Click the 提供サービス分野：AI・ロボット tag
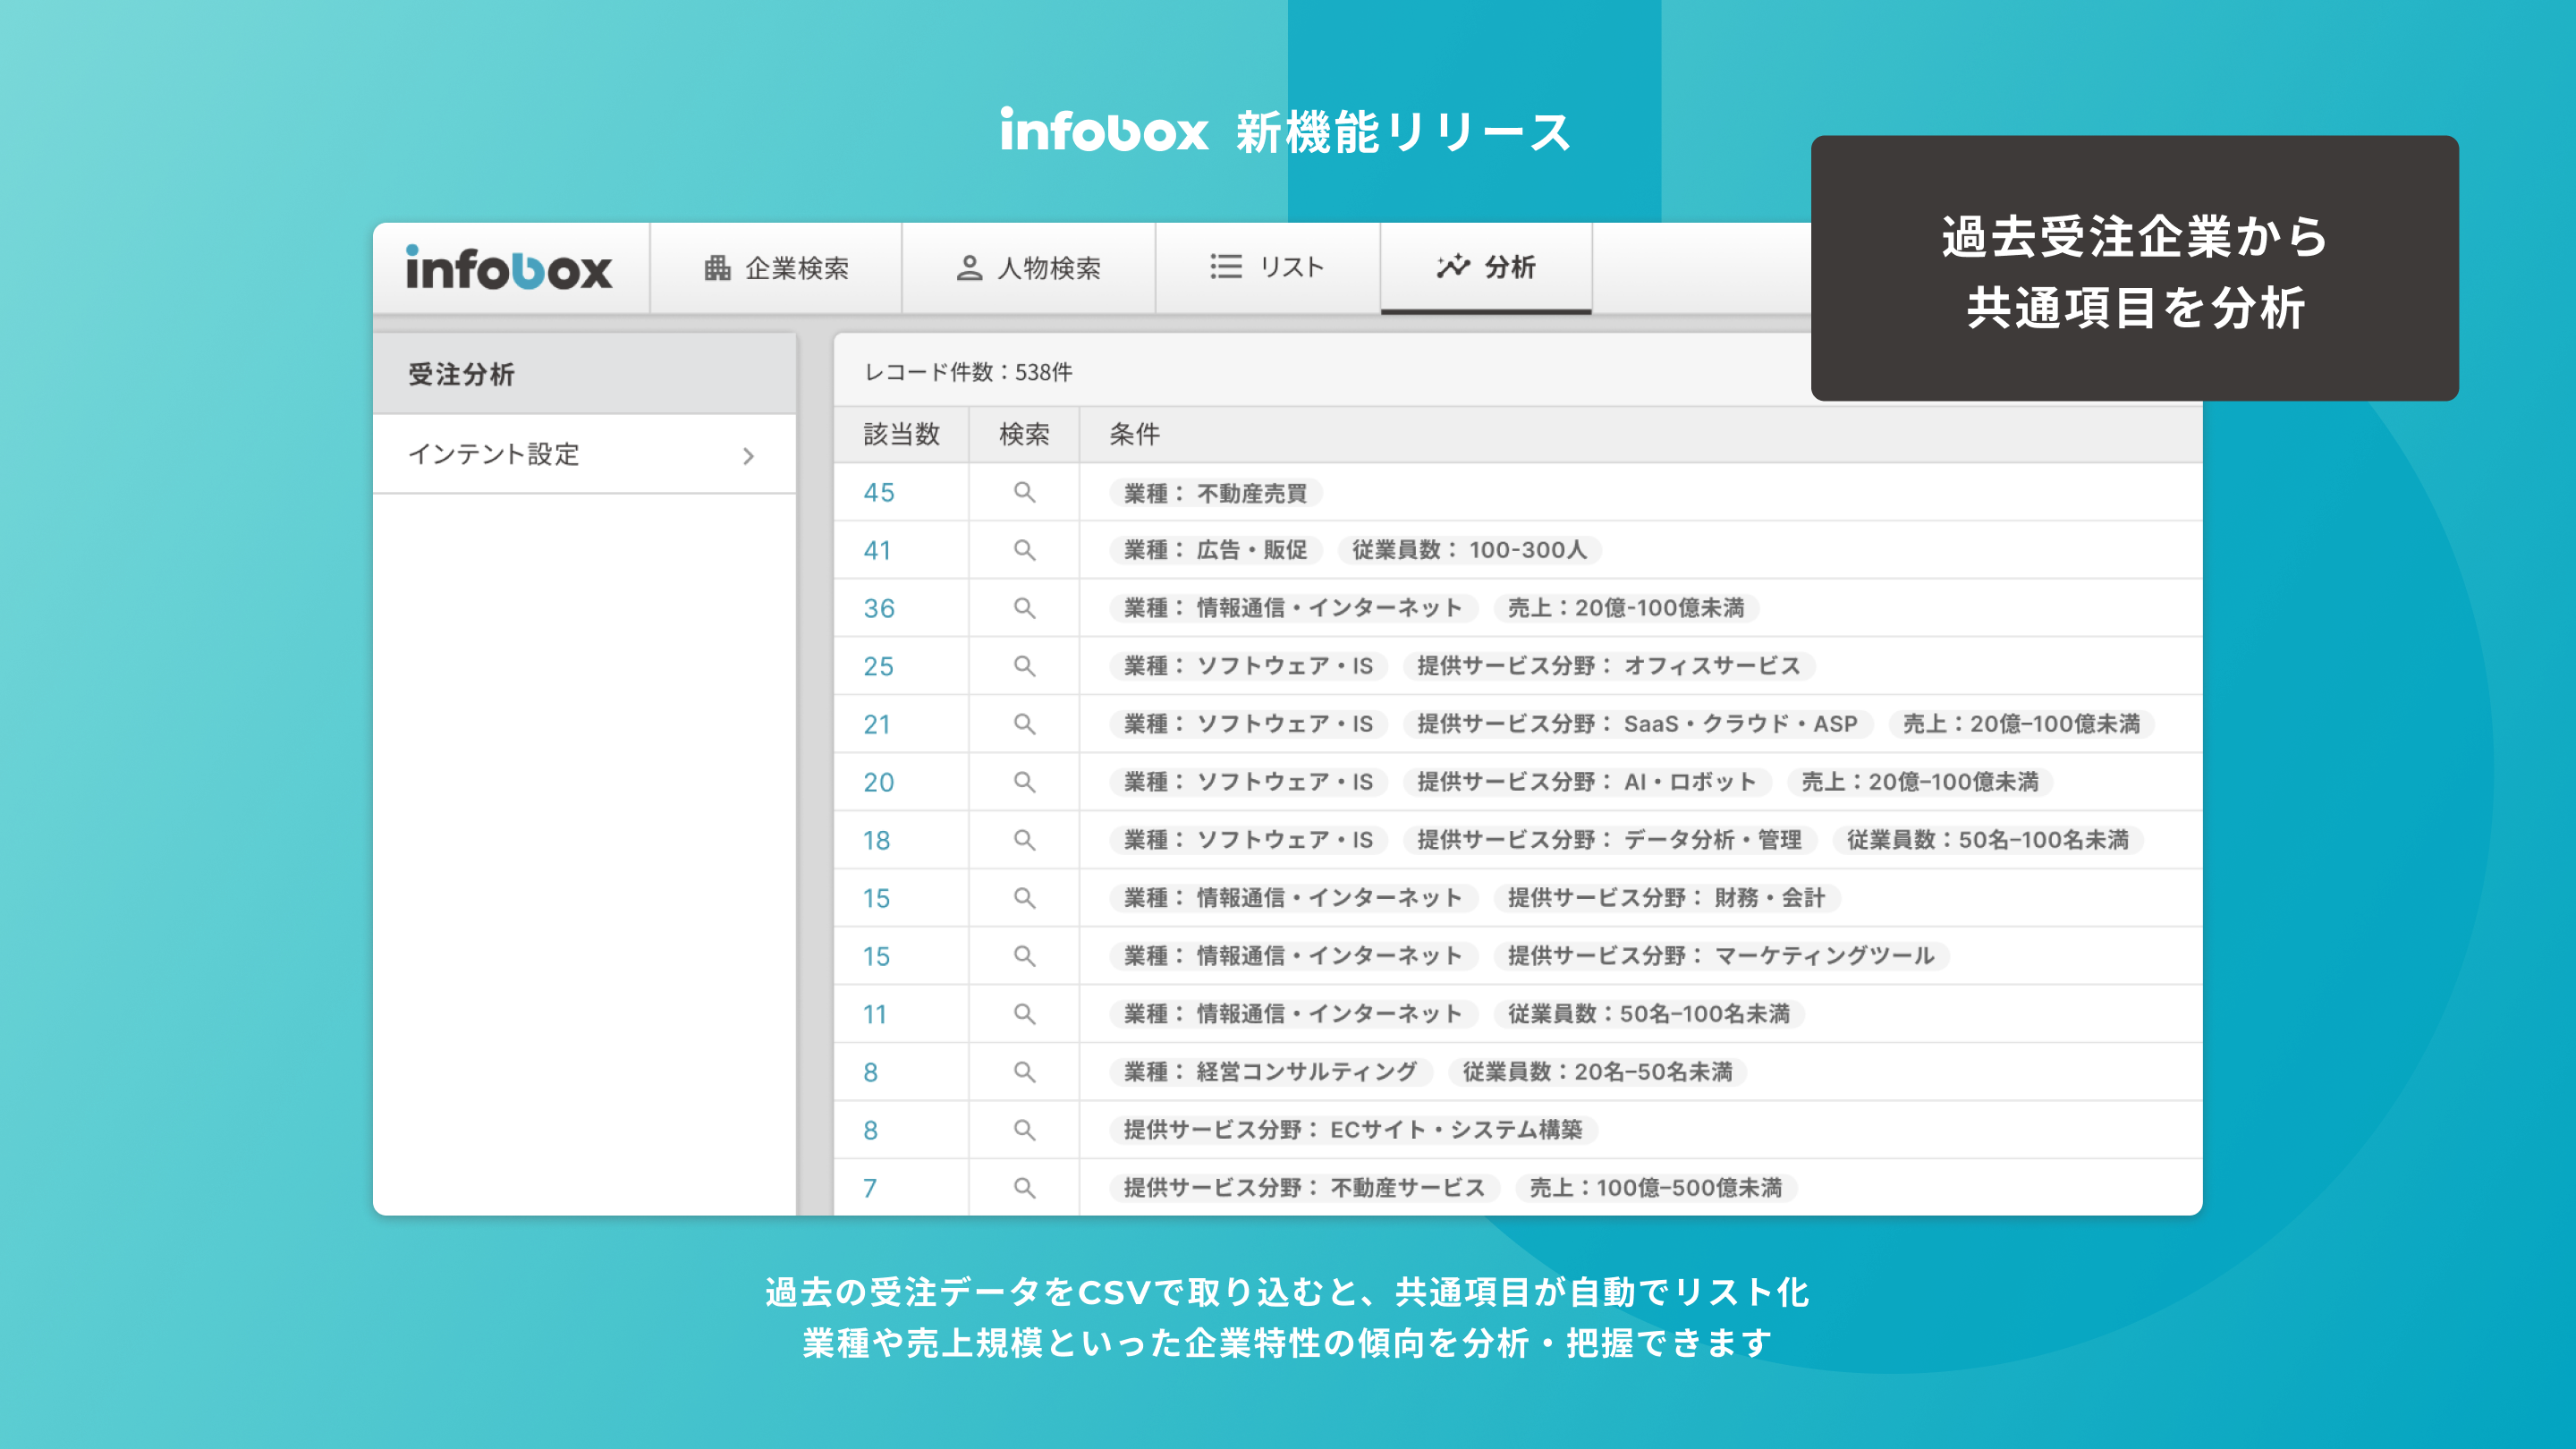The height and width of the screenshot is (1449, 2576). [1586, 782]
